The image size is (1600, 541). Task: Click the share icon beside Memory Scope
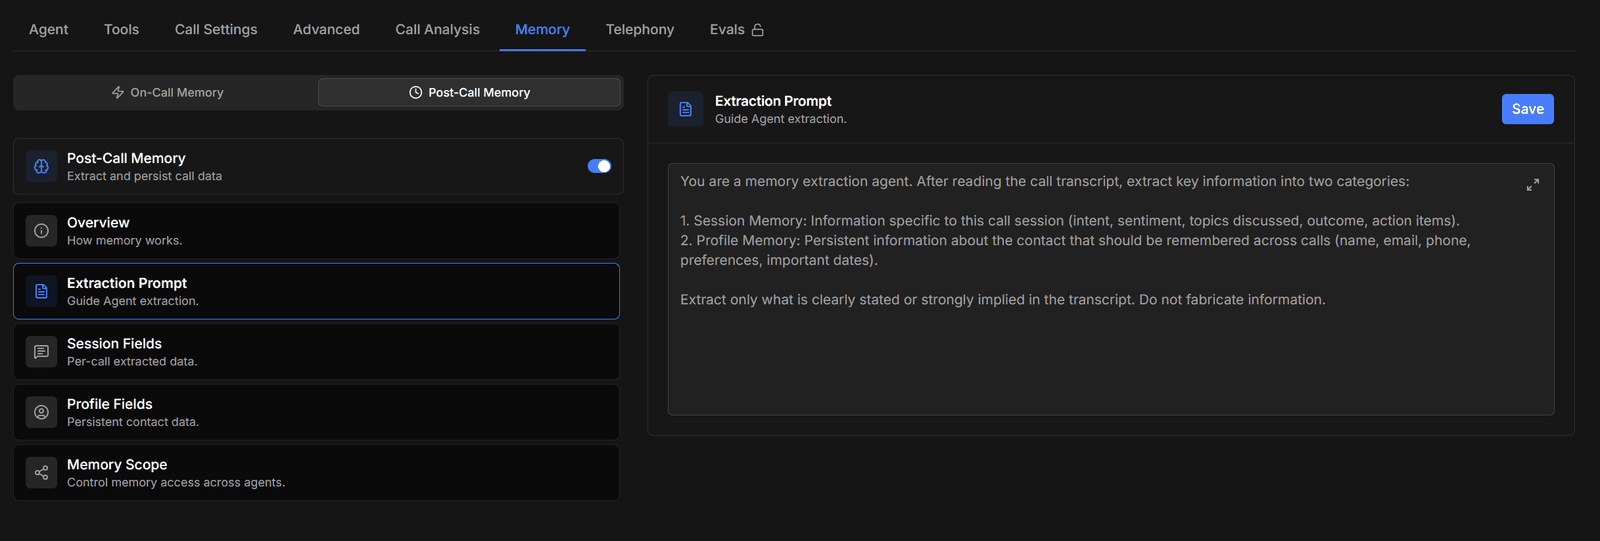pyautogui.click(x=41, y=473)
